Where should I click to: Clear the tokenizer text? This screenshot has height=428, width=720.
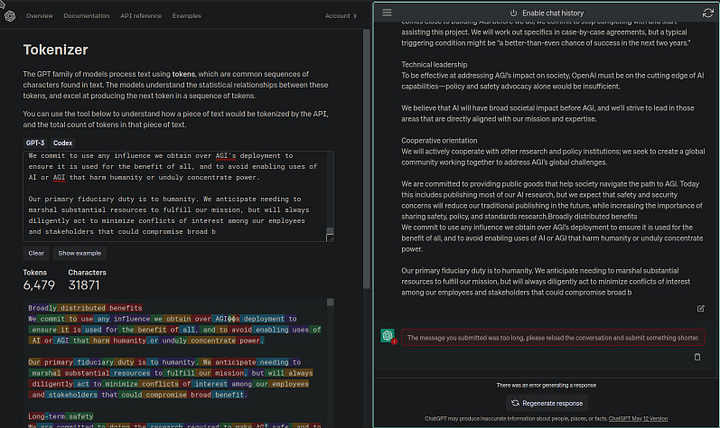coord(36,253)
